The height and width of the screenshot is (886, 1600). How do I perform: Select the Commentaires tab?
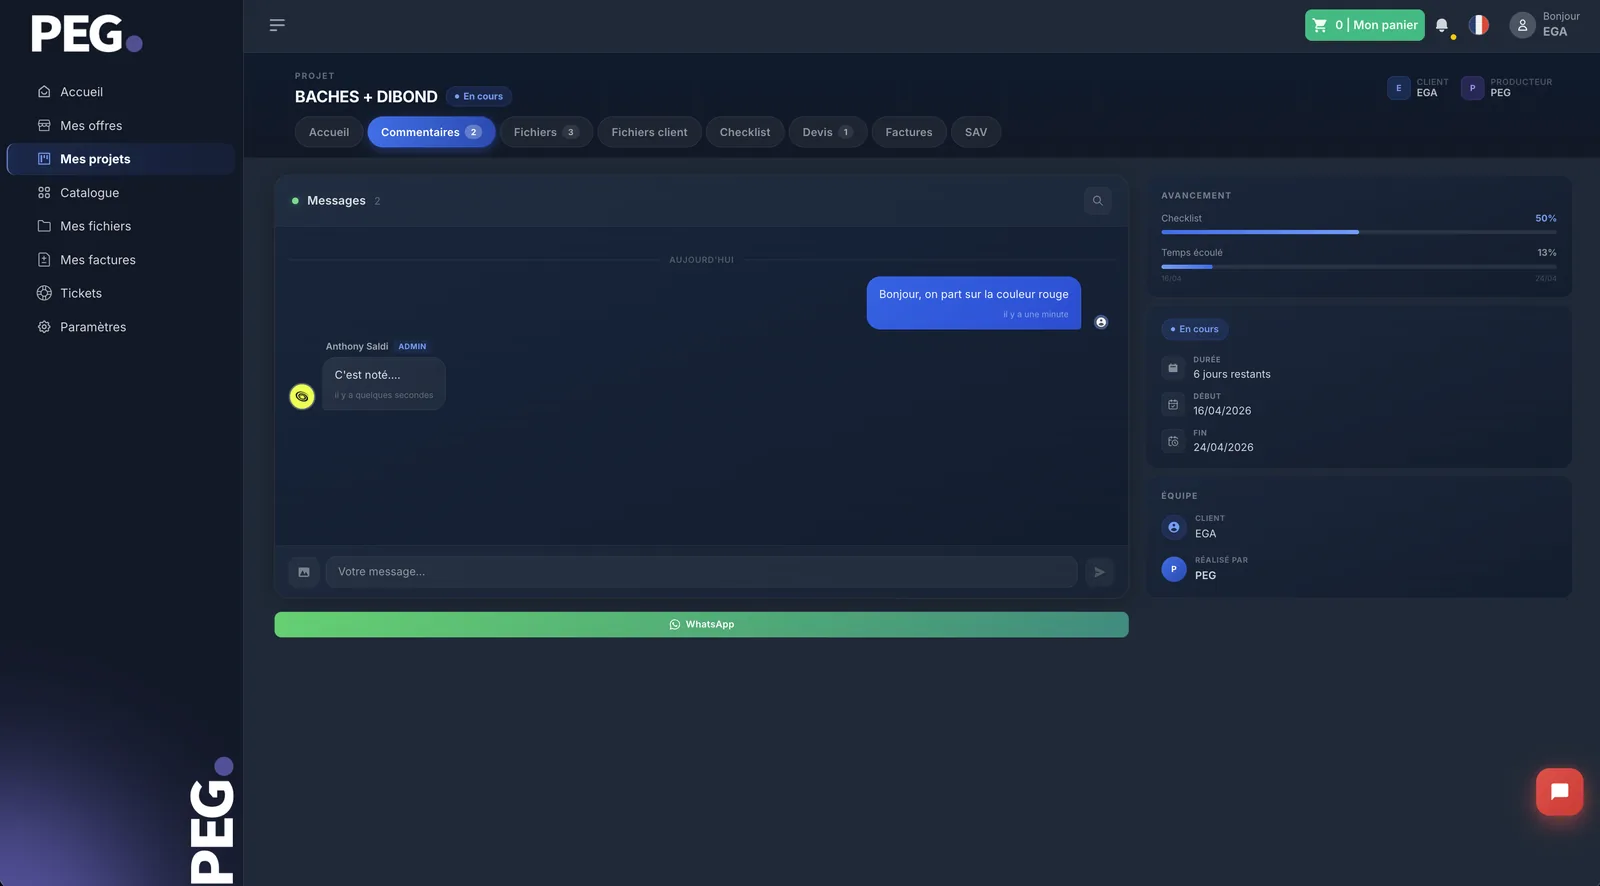click(x=431, y=132)
